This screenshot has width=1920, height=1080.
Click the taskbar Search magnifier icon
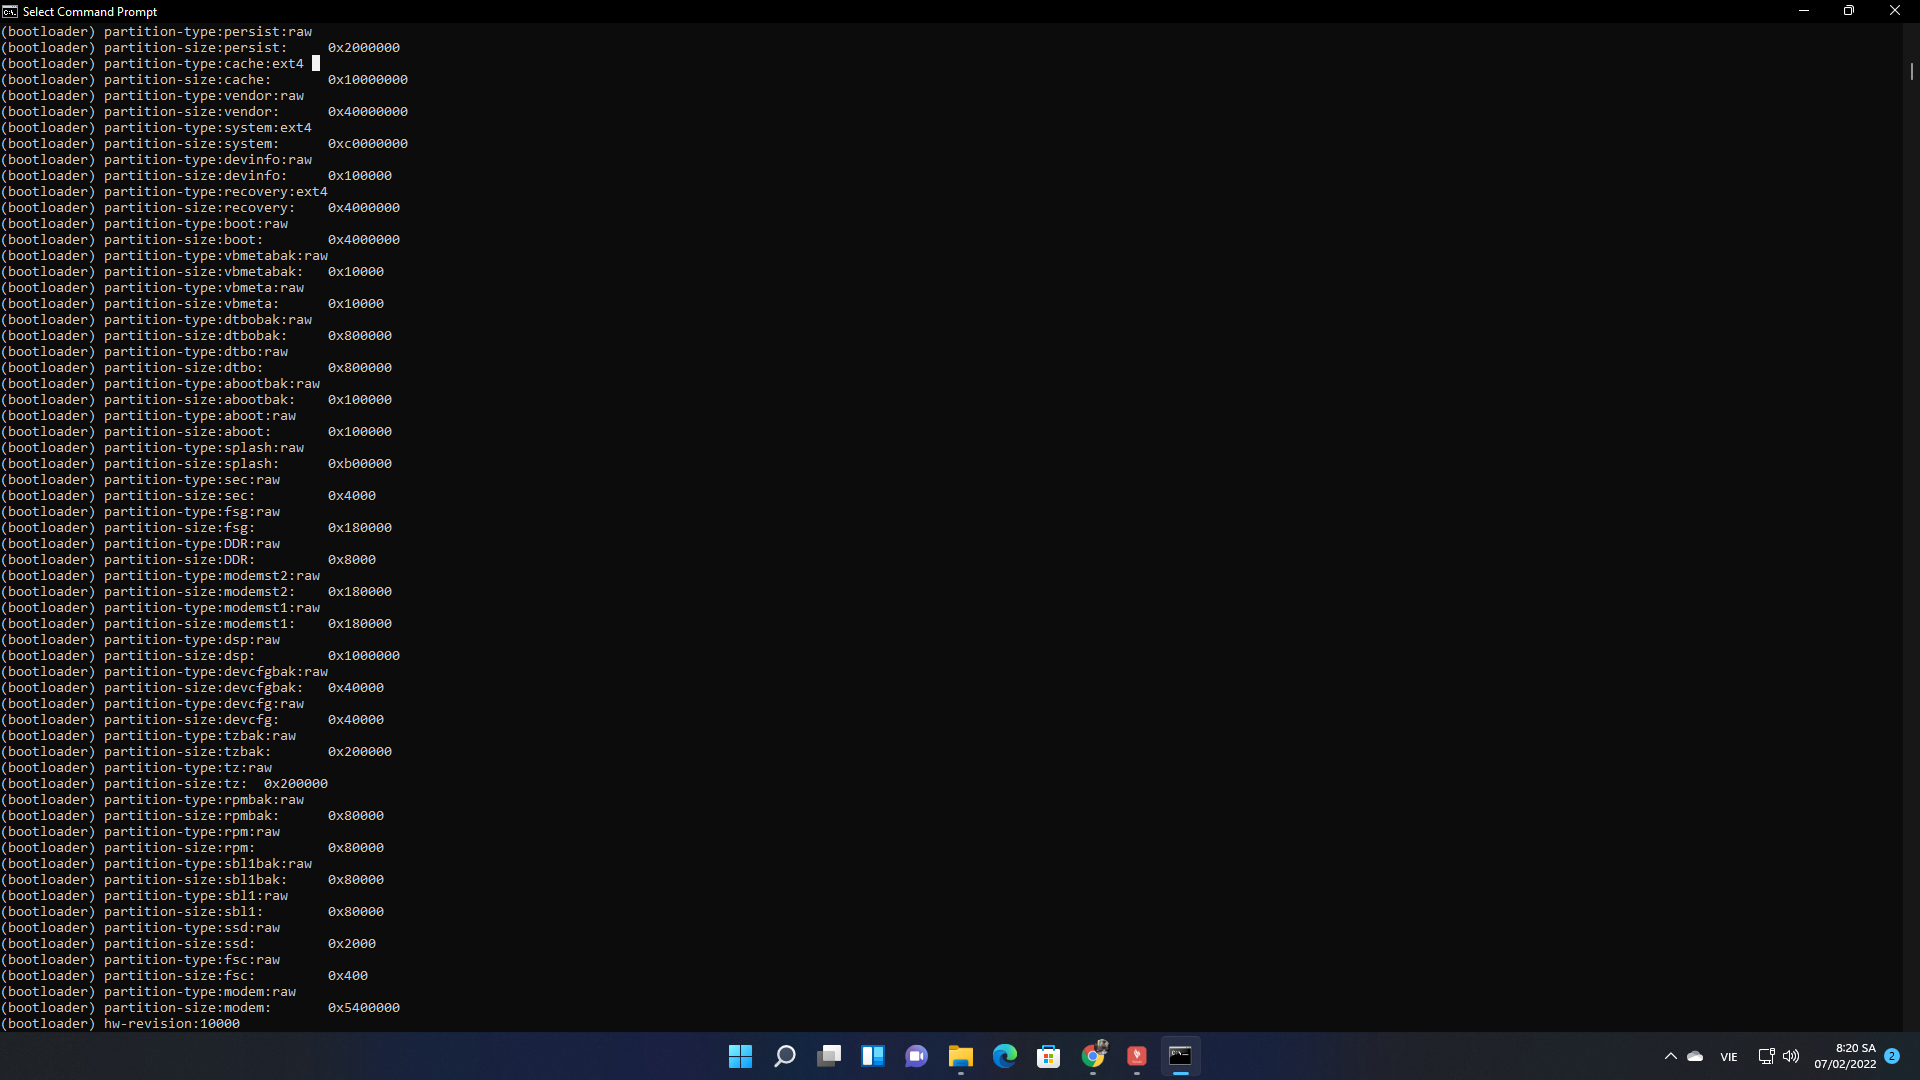(x=785, y=1056)
